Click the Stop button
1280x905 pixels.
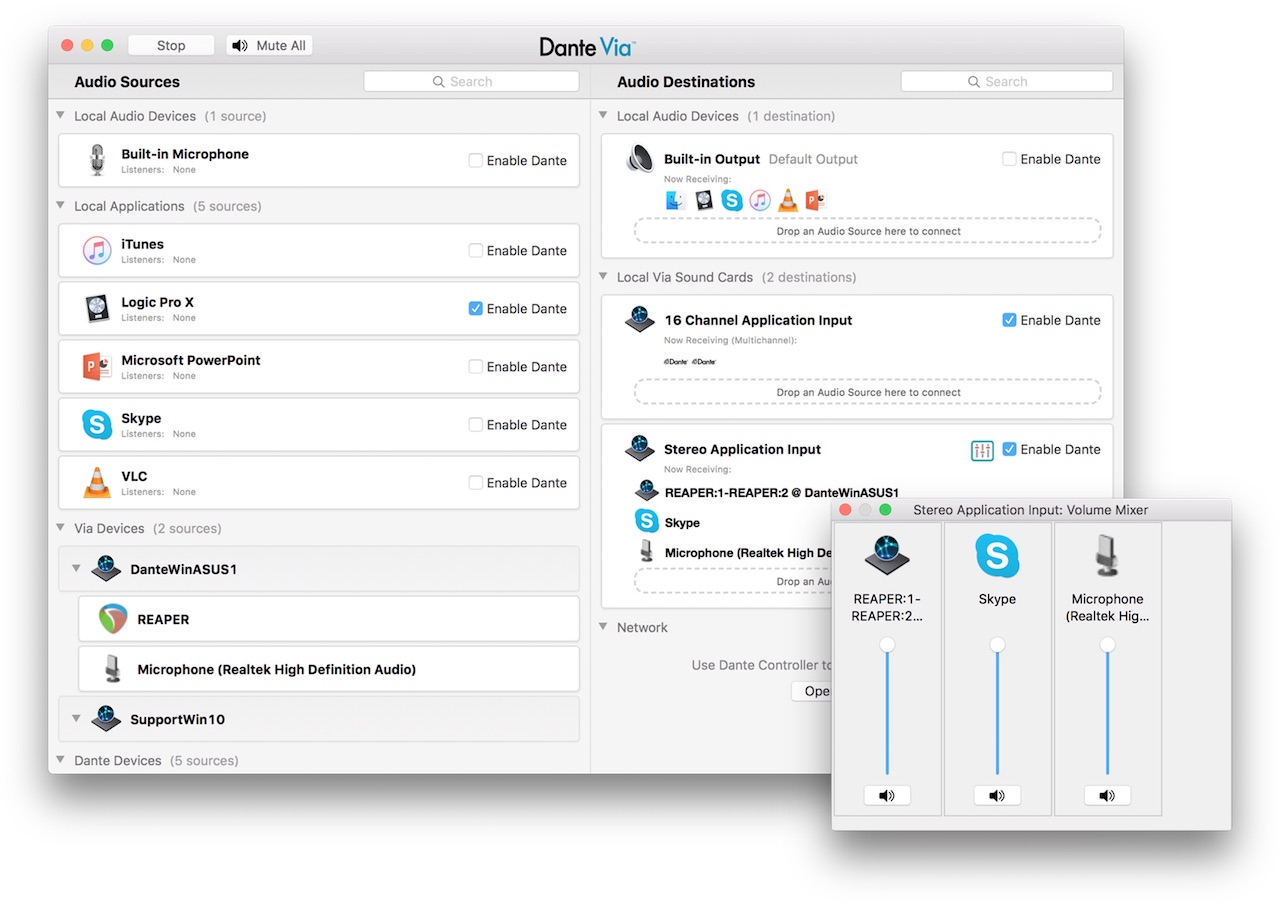coord(171,45)
